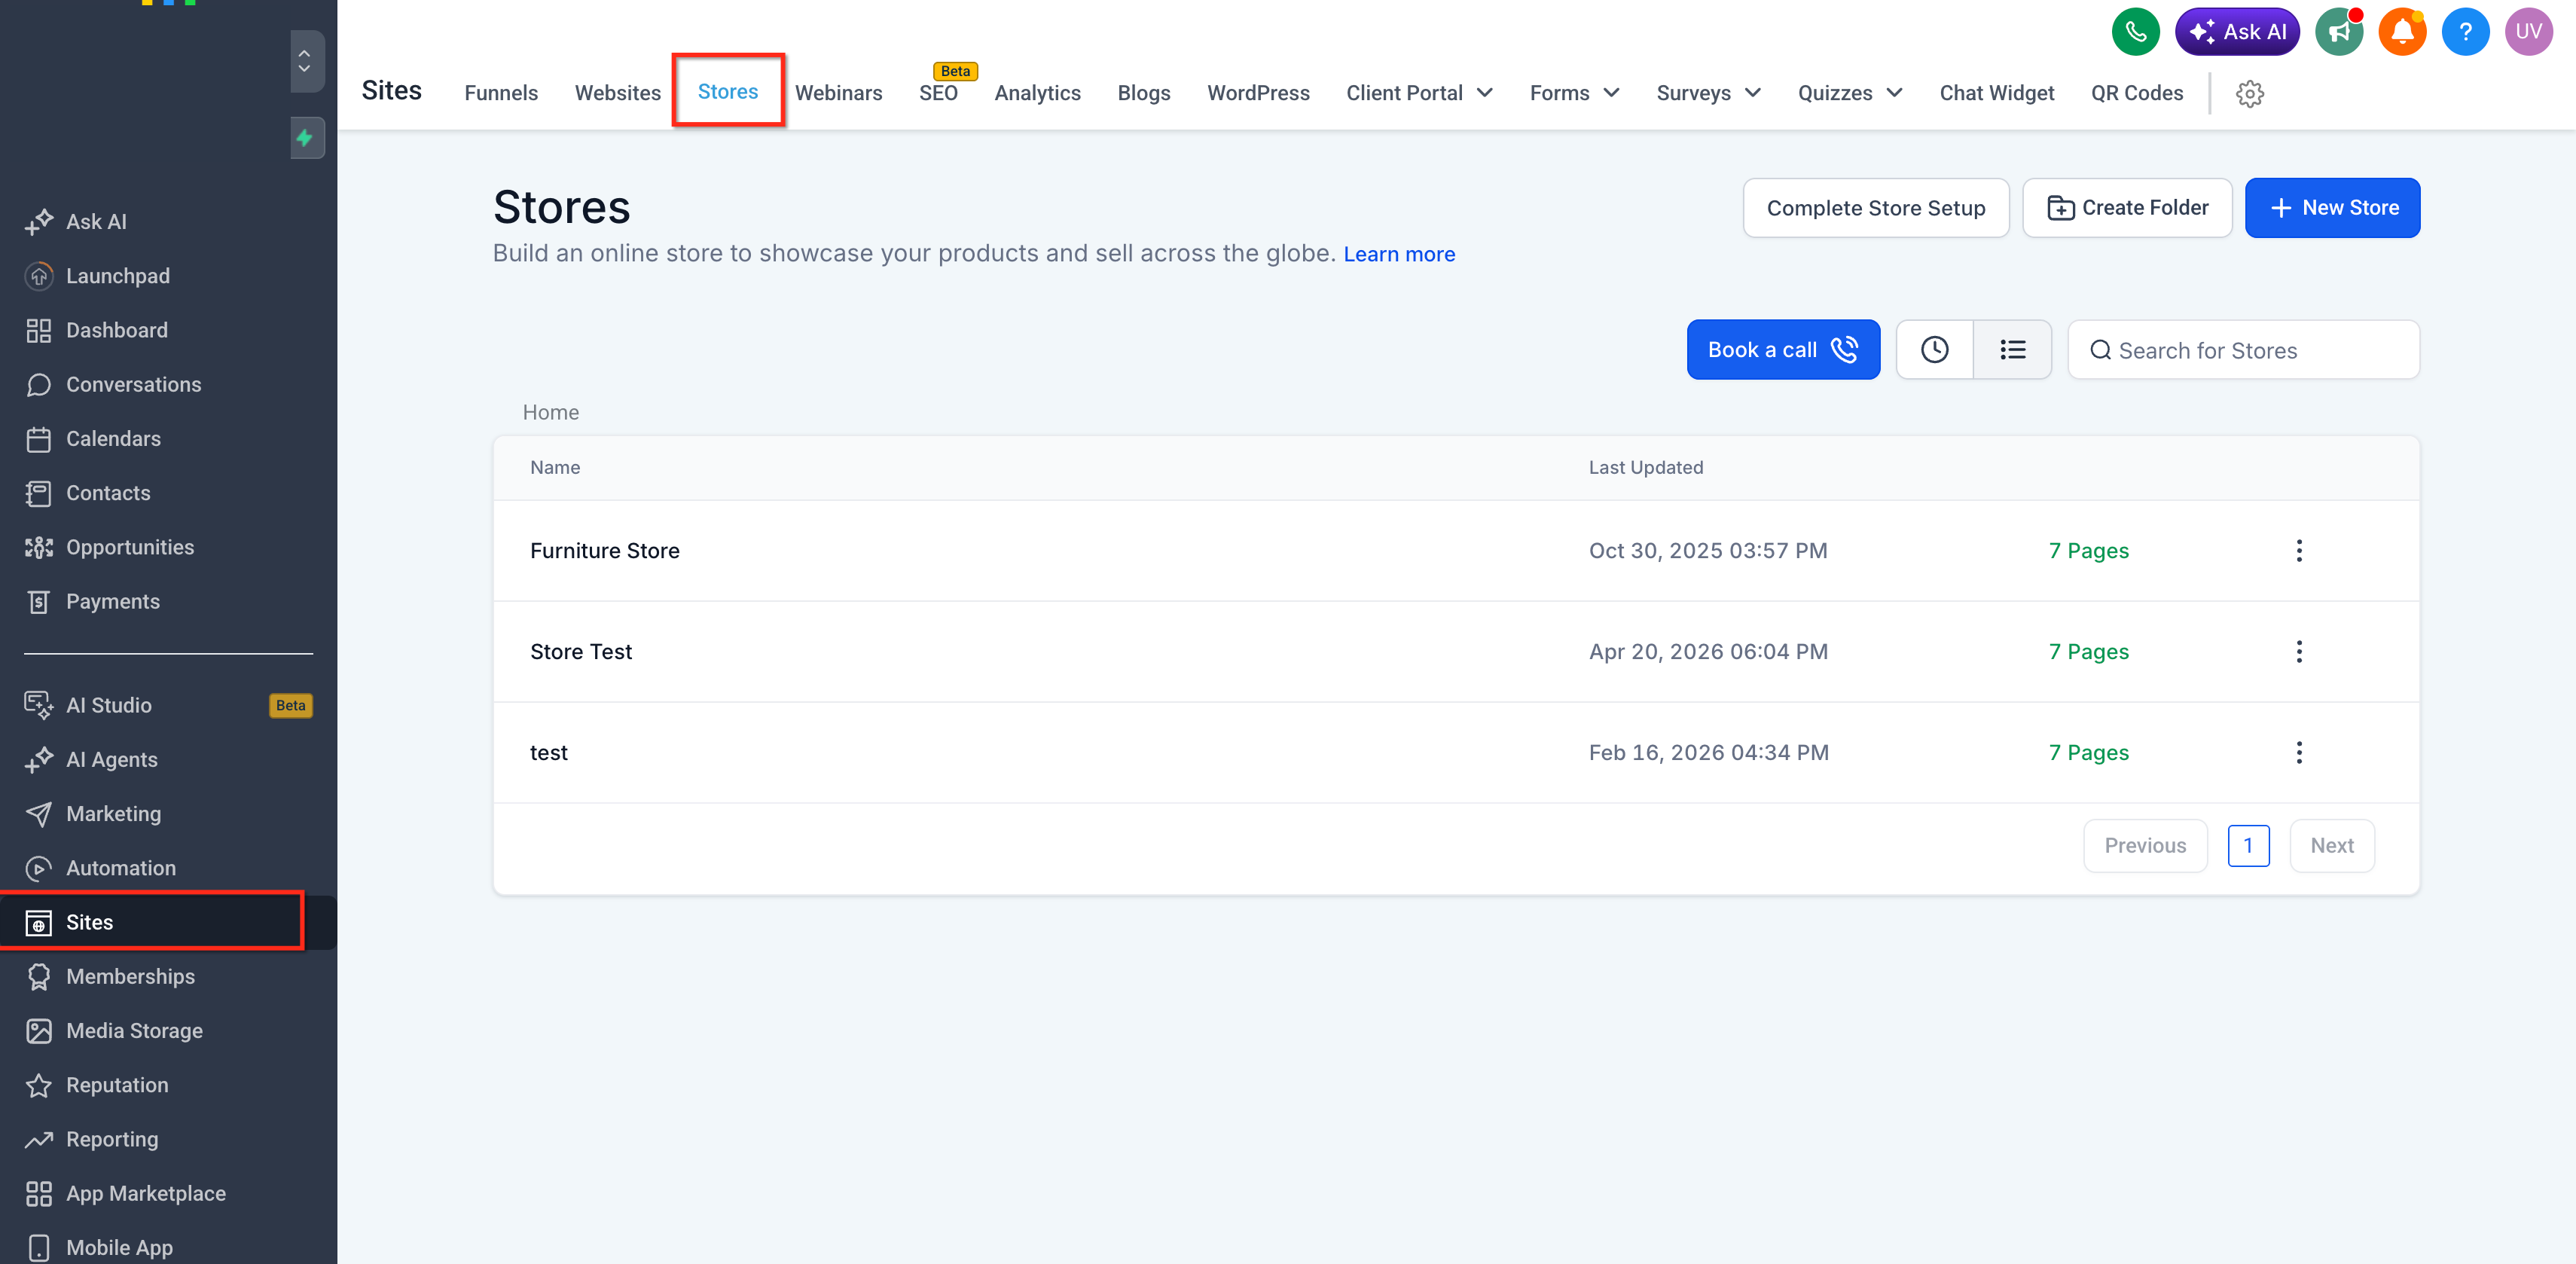Expand the Client Portal dropdown
Viewport: 2576px width, 1264px height.
coord(1419,93)
